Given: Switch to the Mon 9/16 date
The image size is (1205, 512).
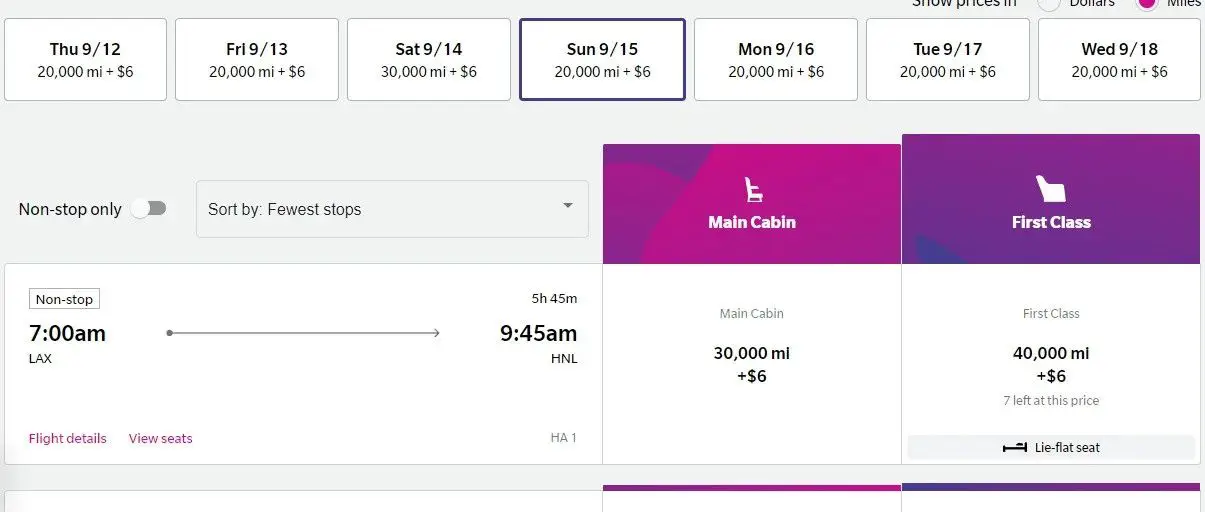Looking at the screenshot, I should (x=776, y=60).
